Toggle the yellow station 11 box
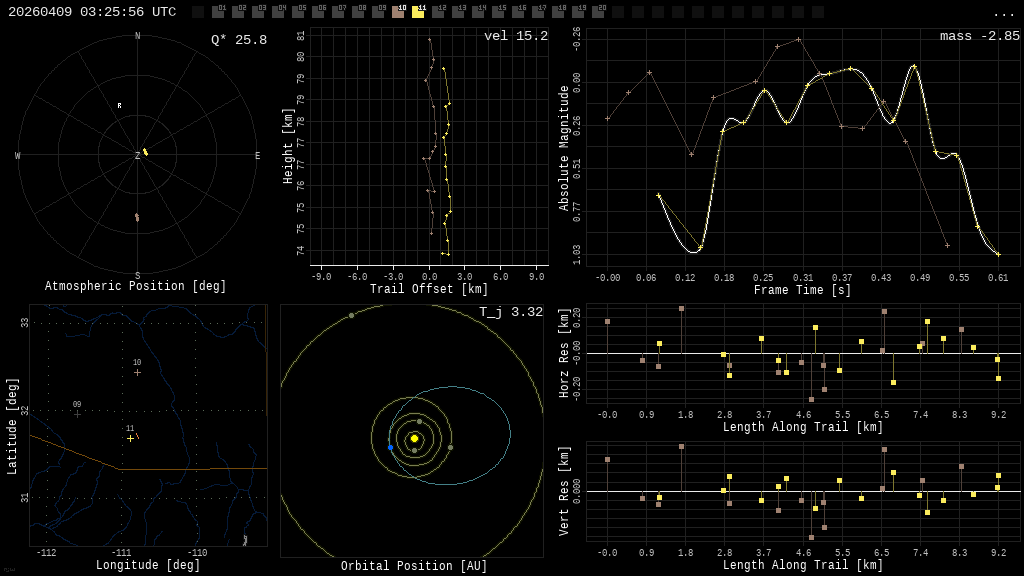The height and width of the screenshot is (576, 1024). (x=418, y=12)
